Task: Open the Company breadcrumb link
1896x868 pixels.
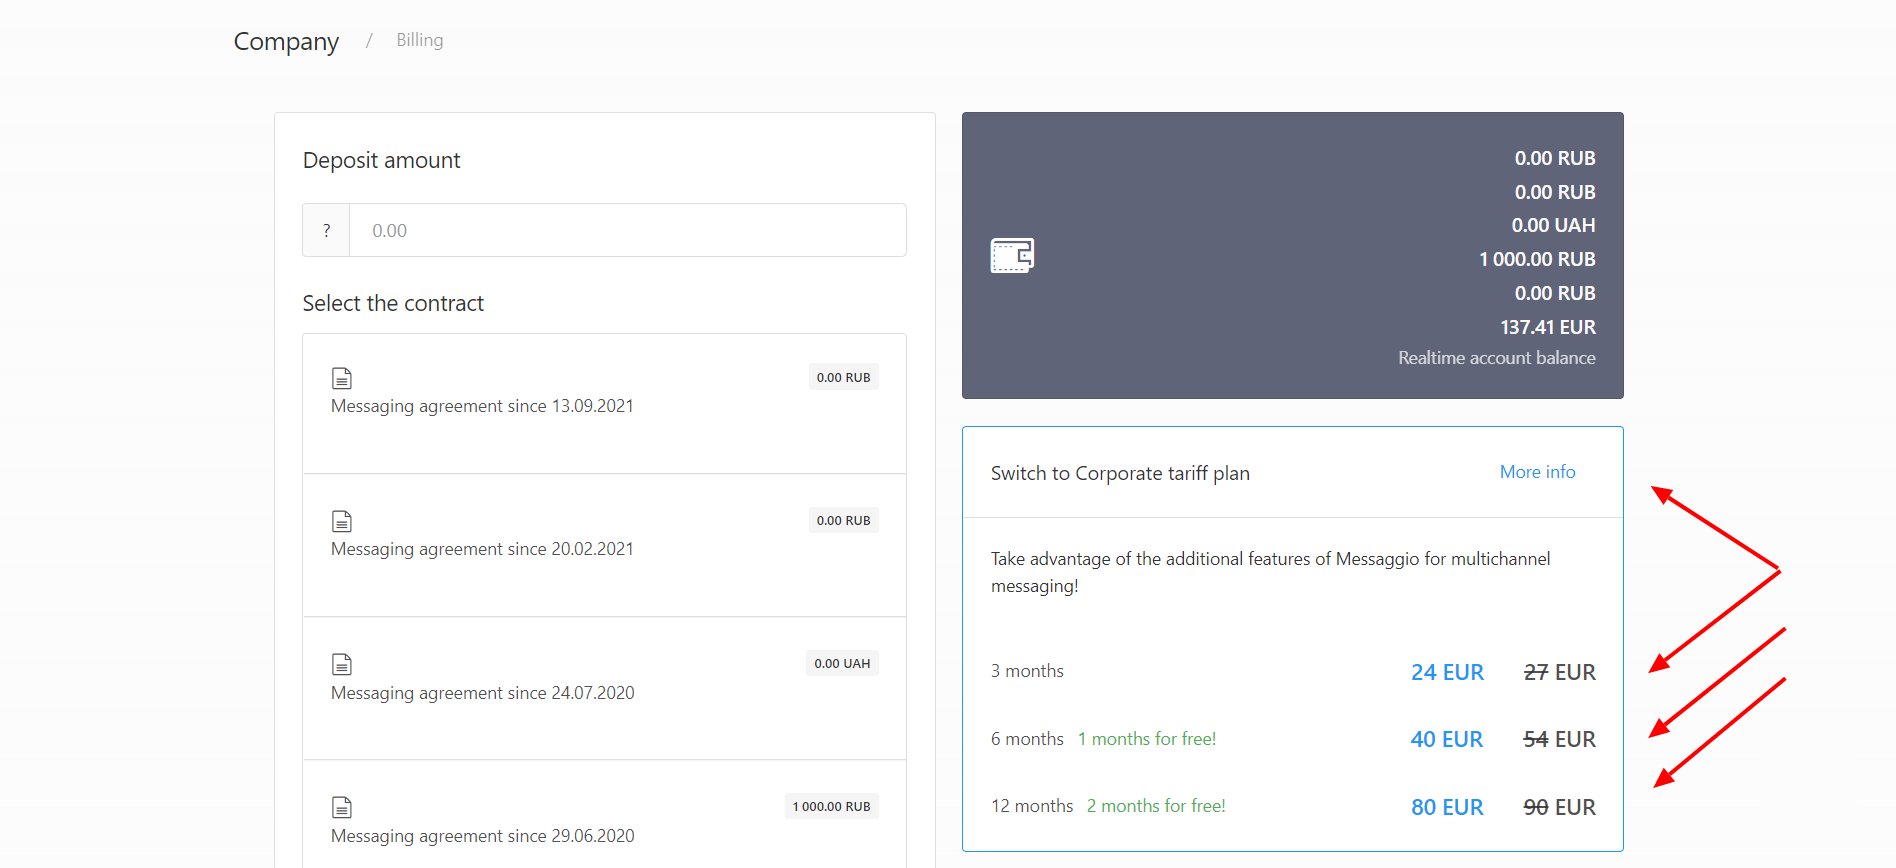Action: pyautogui.click(x=286, y=42)
